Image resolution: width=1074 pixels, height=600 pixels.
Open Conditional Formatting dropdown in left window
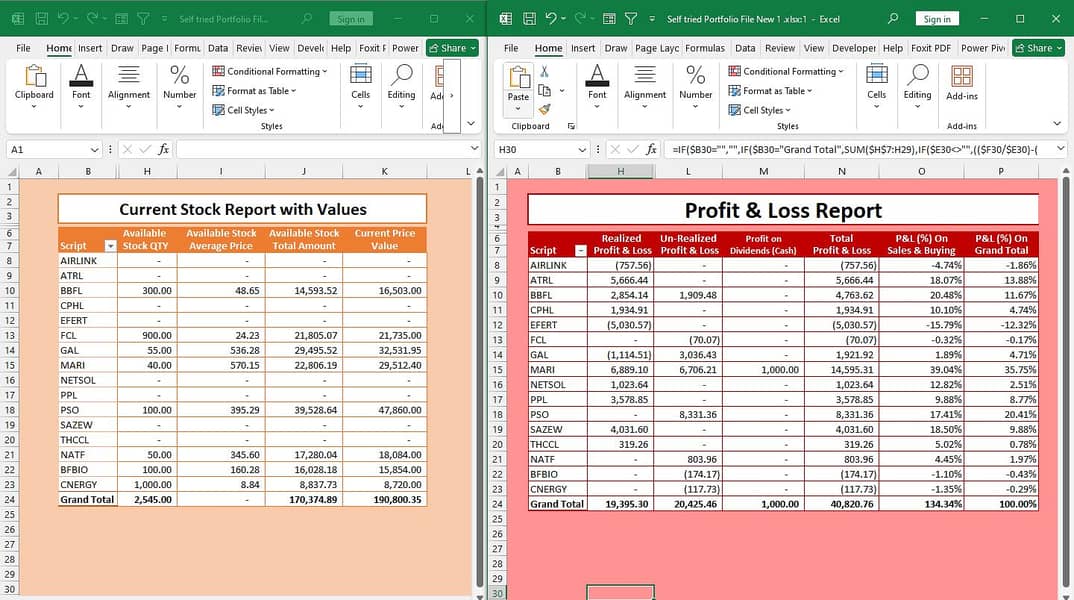270,71
